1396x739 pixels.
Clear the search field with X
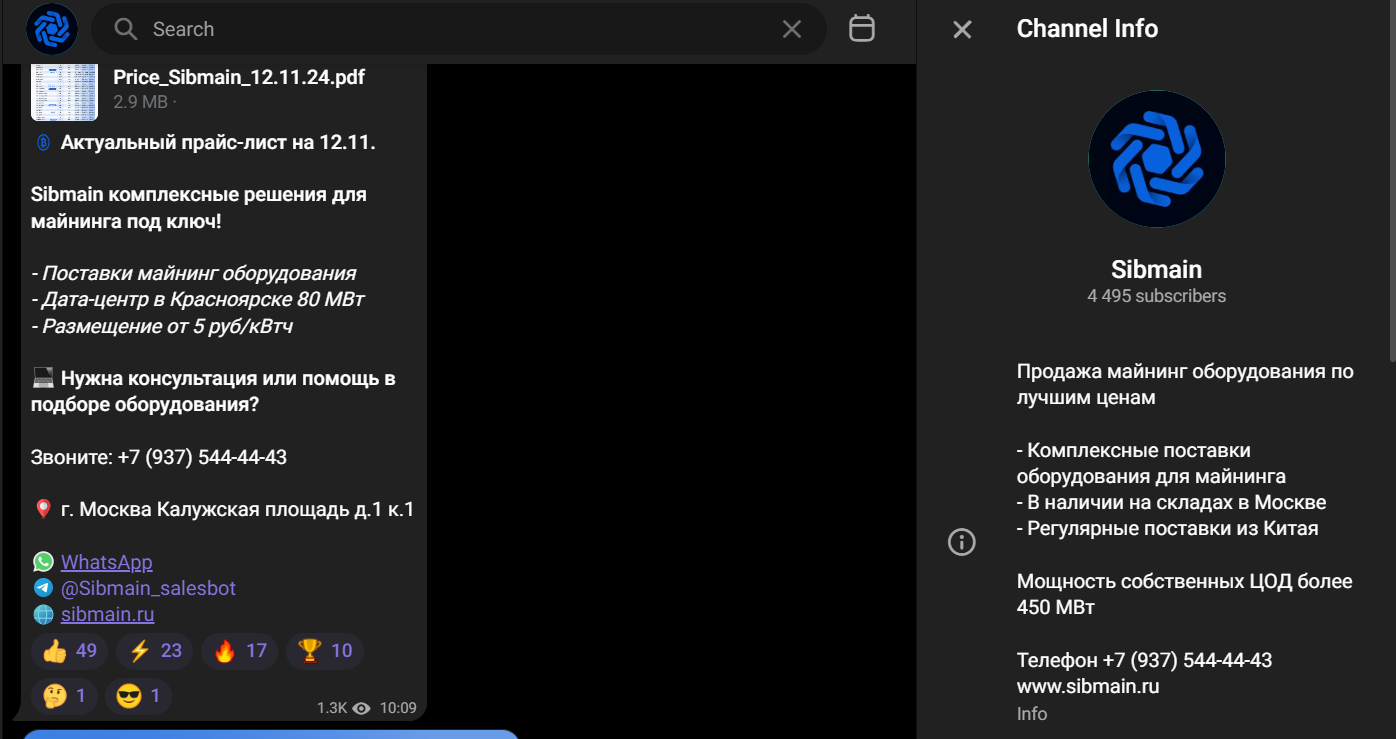(x=792, y=29)
